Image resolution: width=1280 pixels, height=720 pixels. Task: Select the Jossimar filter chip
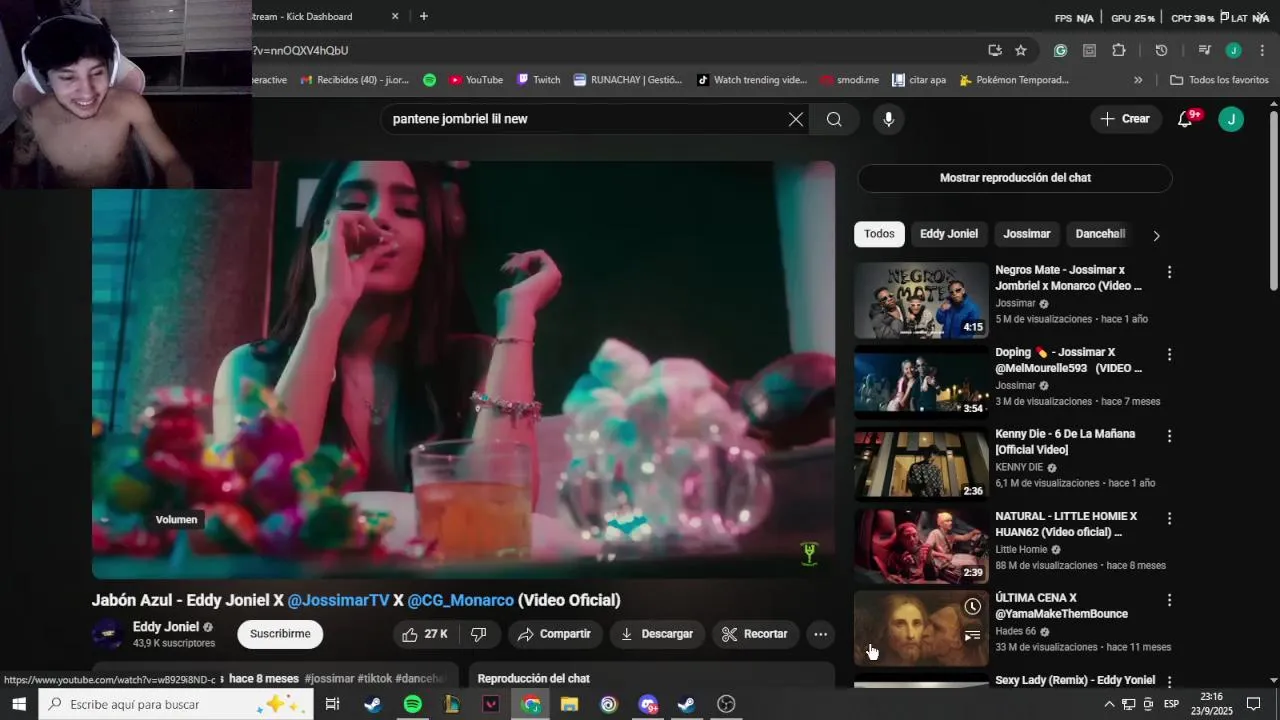[x=1027, y=234]
